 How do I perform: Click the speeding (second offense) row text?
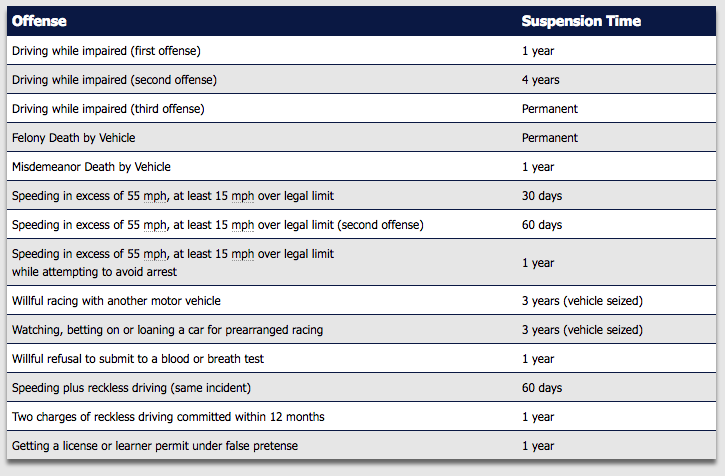pyautogui.click(x=218, y=225)
